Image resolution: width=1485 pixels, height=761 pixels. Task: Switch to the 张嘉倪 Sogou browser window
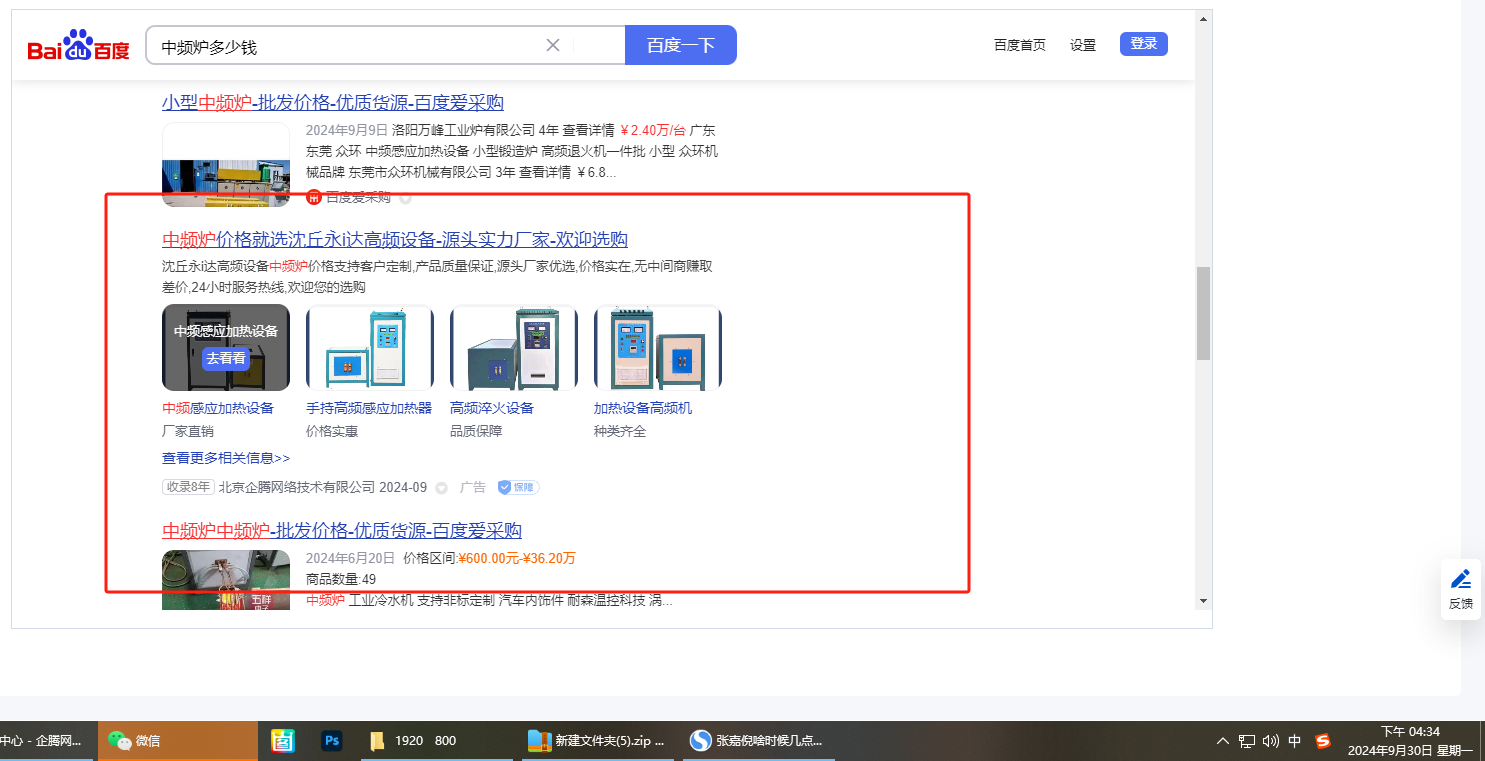[x=759, y=741]
